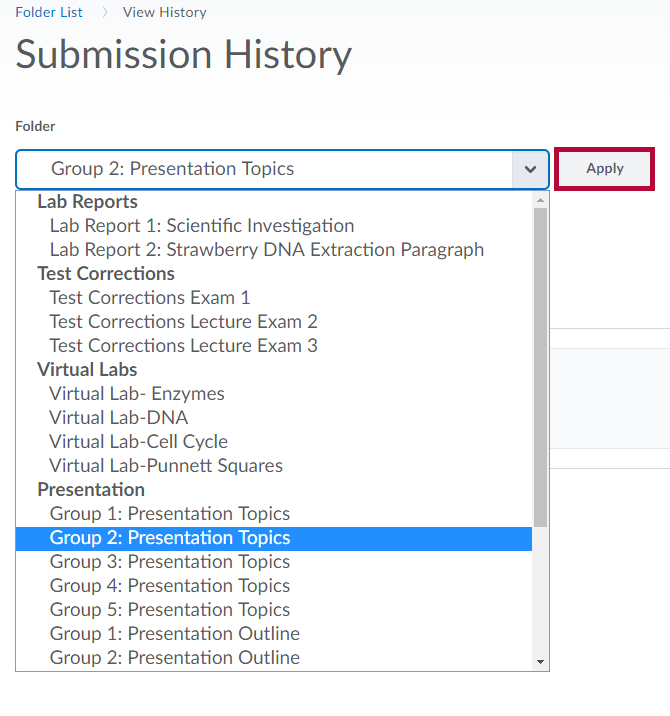Choose Test Corrections Lecture Exam 3
Screen dimensions: 670x716
click(x=183, y=346)
